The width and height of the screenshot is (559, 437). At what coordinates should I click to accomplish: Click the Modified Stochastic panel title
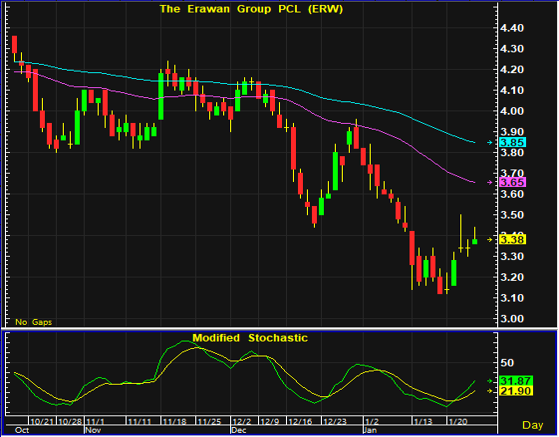250,338
